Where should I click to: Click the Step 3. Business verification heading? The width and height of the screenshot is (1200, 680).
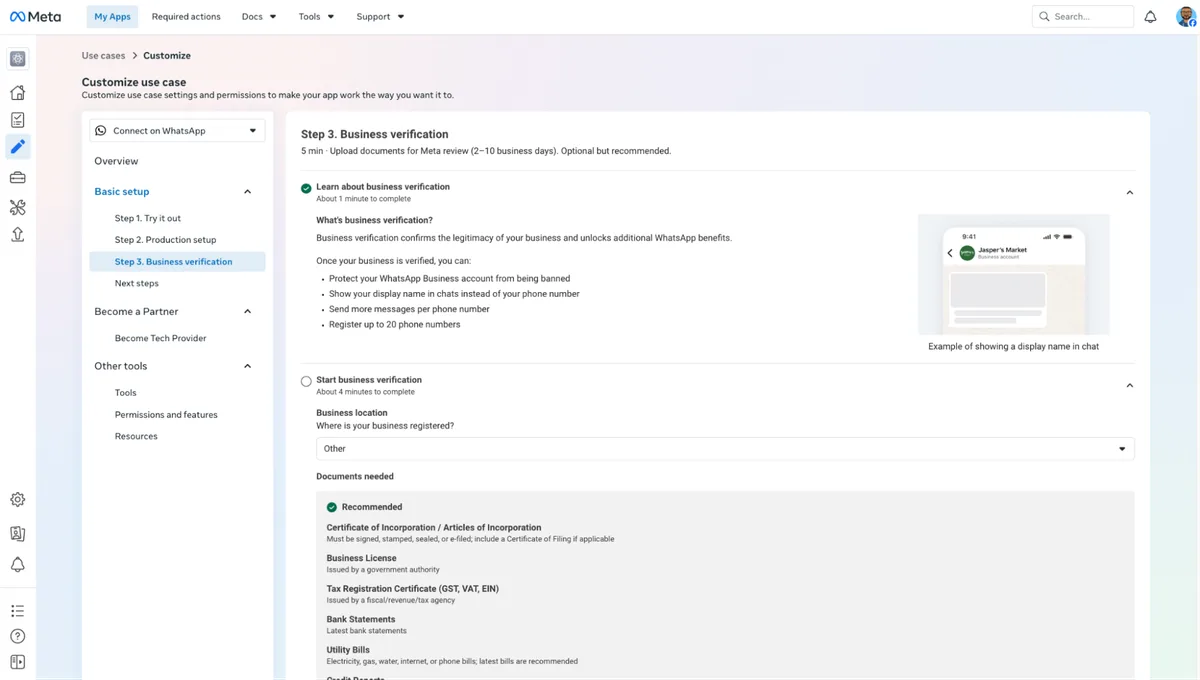[375, 134]
